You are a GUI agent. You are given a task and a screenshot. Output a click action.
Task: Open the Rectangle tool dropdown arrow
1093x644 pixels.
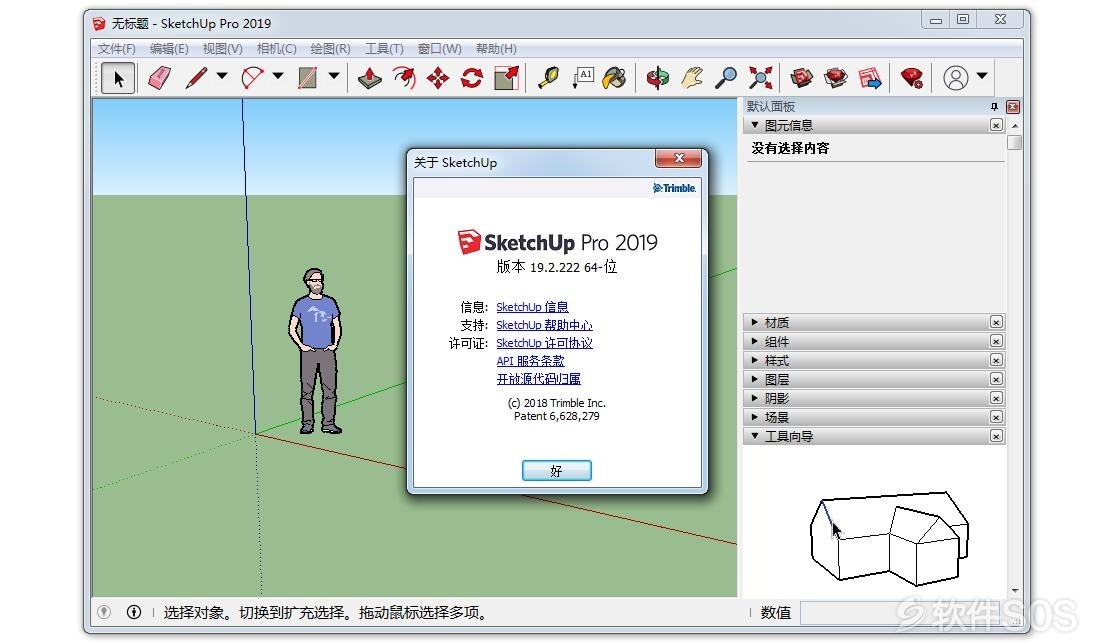334,76
